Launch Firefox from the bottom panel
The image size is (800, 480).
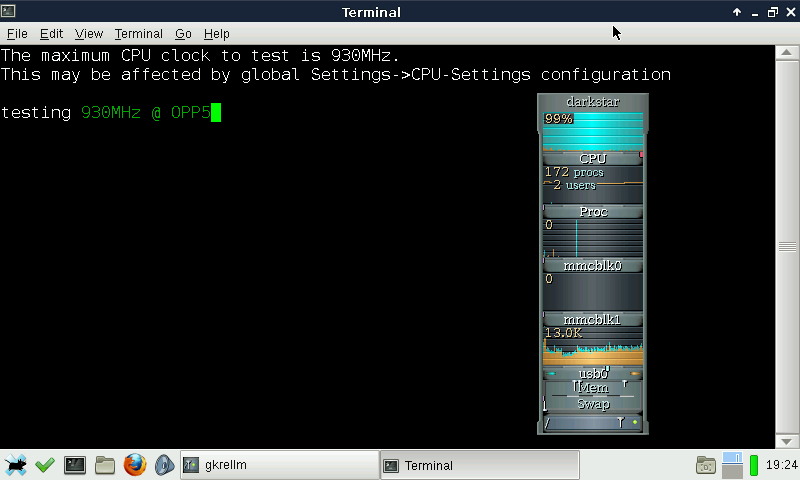coord(135,465)
